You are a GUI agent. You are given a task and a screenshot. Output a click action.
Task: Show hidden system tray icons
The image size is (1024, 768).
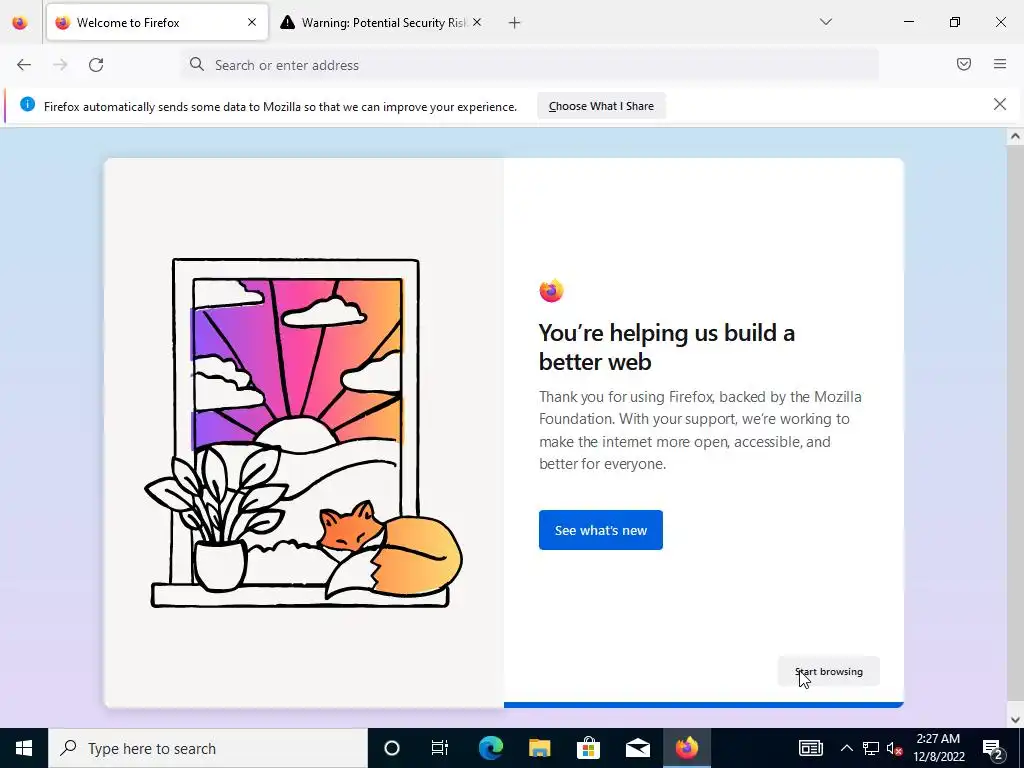pyautogui.click(x=846, y=748)
